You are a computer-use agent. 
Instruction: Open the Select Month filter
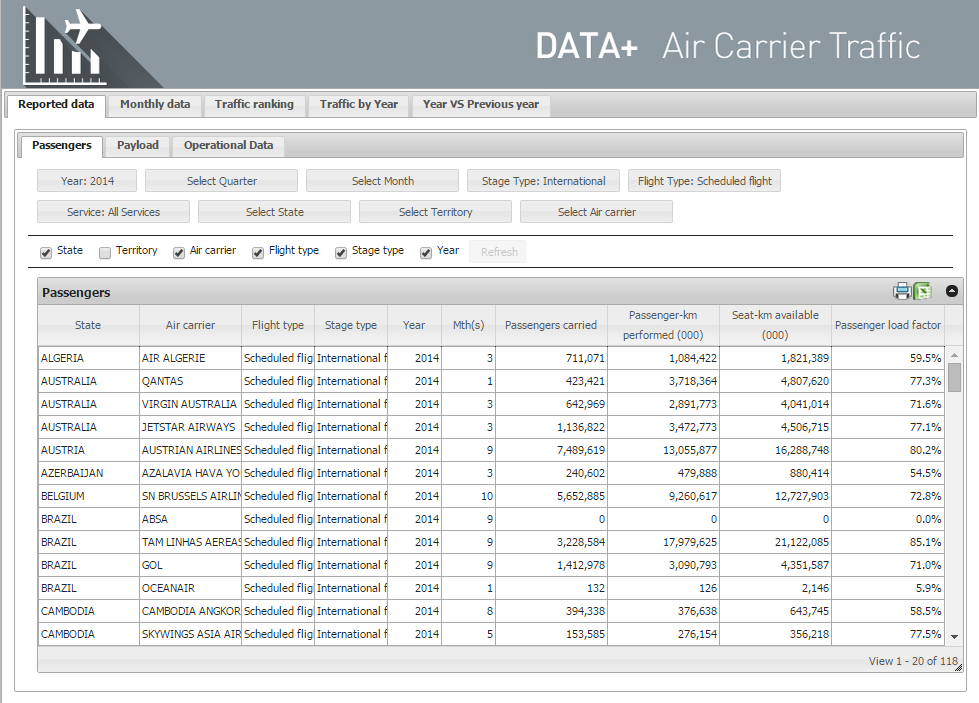[x=383, y=181]
